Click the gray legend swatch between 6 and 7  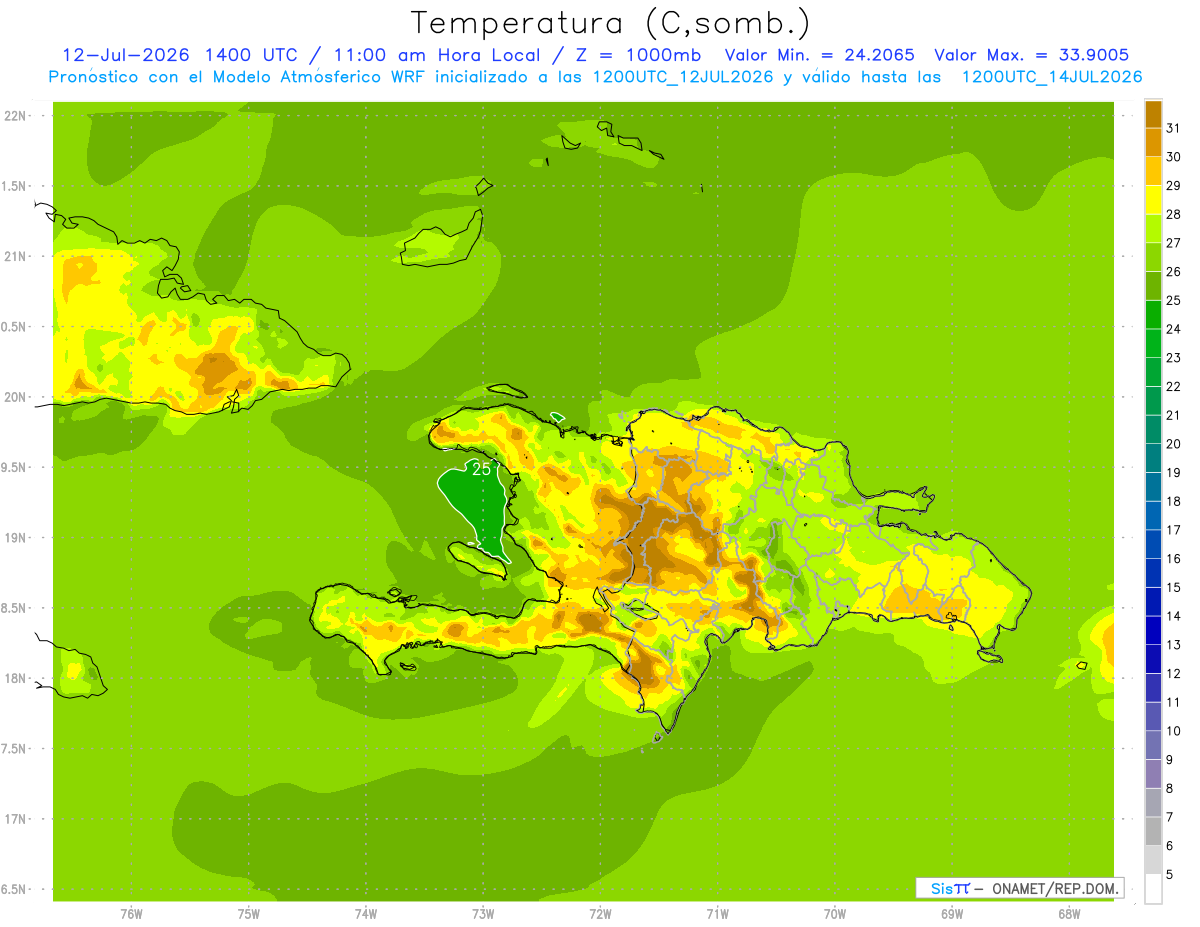pyautogui.click(x=1153, y=831)
